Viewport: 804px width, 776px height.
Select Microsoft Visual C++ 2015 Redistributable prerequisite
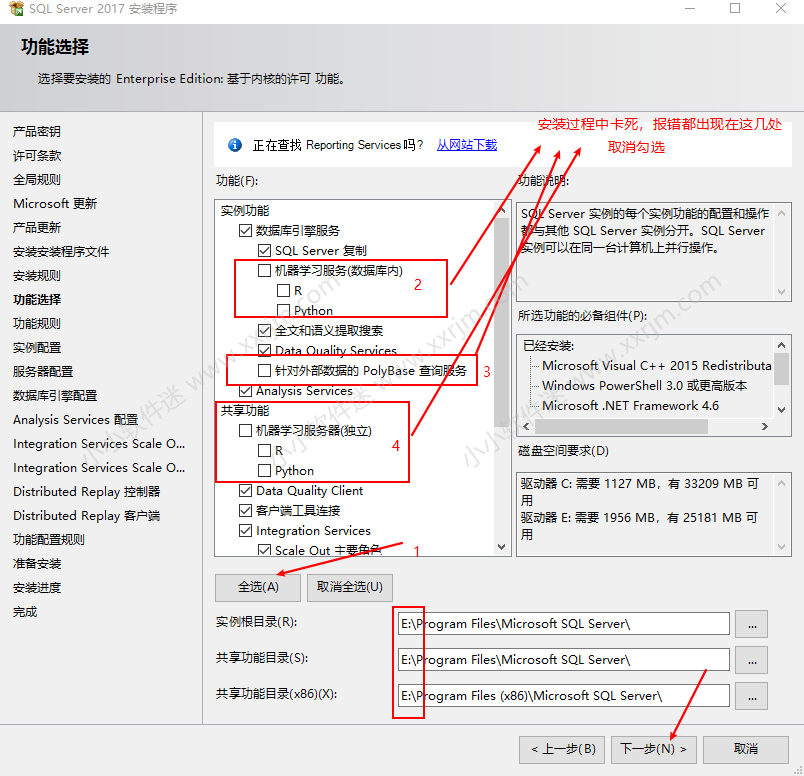[657, 366]
